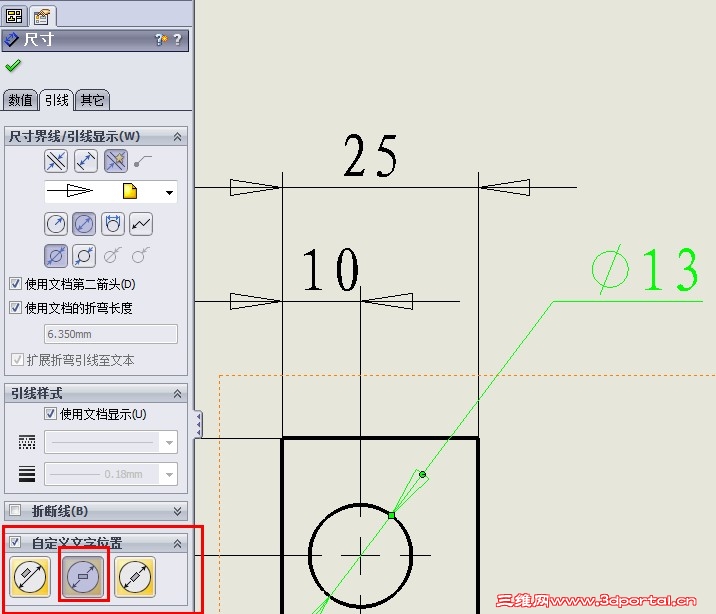Select the diameter leader display icon
The image size is (716, 614).
(84, 224)
